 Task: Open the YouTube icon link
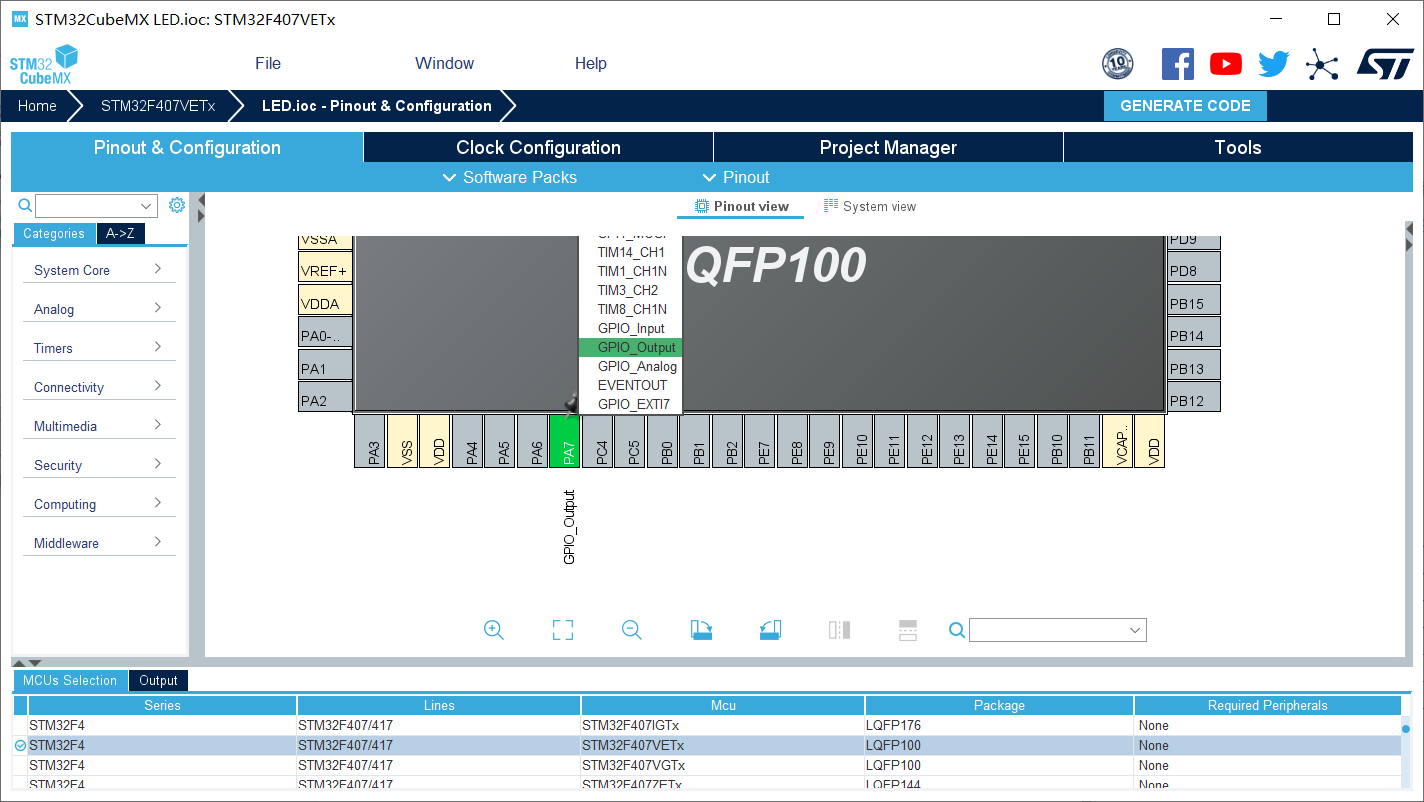1225,64
